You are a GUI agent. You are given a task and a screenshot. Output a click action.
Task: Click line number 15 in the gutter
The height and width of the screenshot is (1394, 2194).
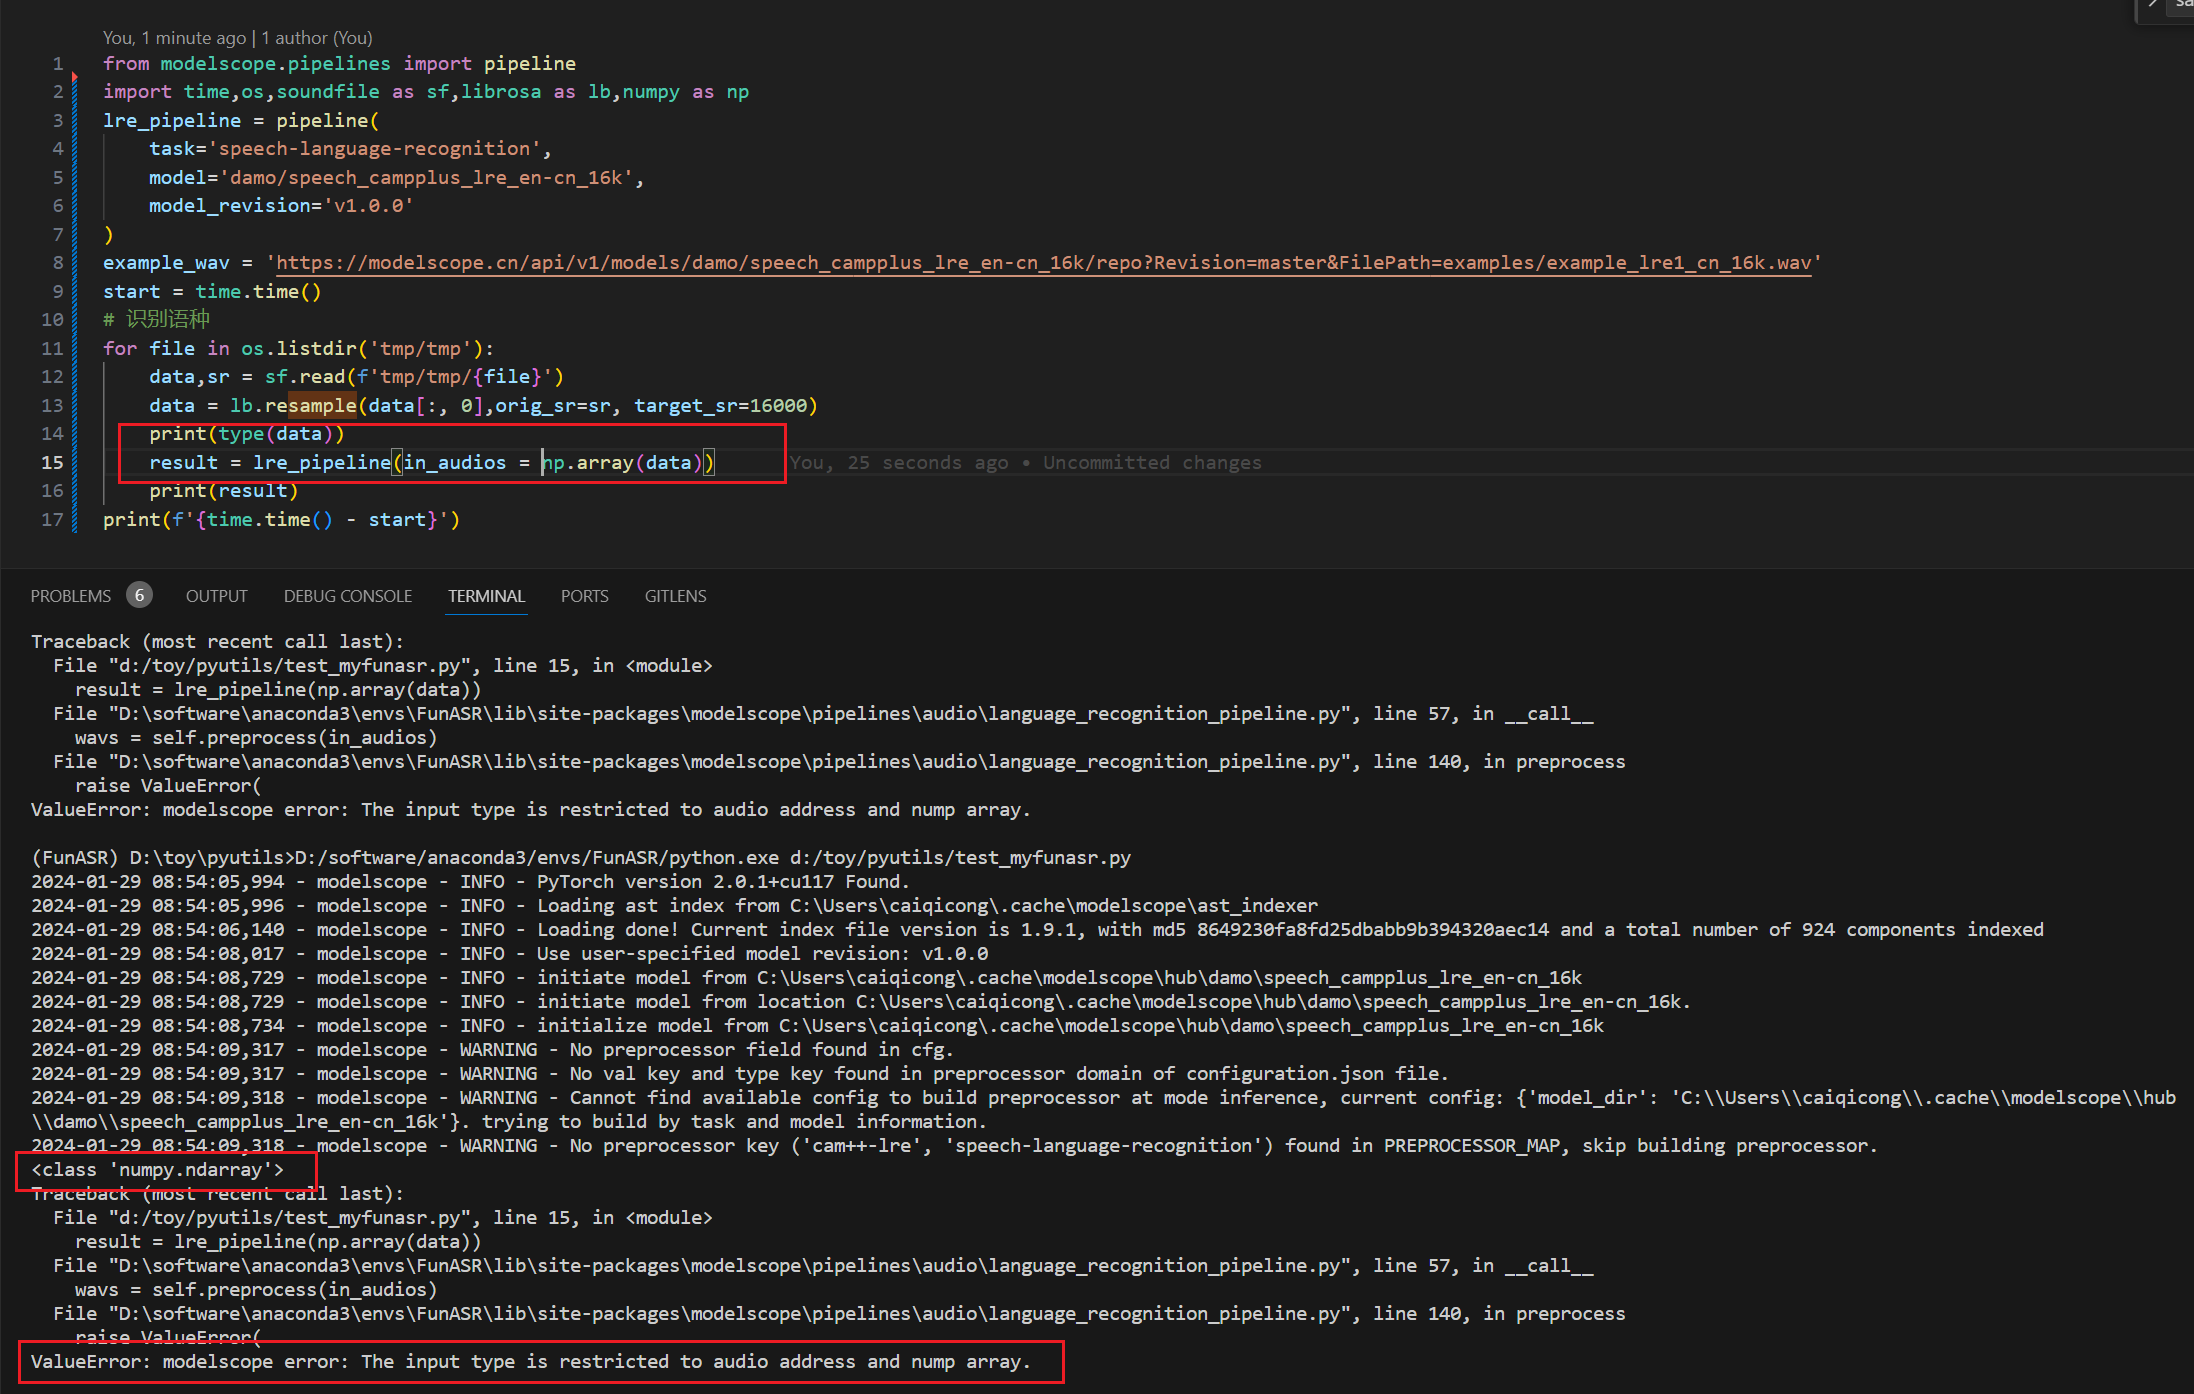tap(52, 463)
